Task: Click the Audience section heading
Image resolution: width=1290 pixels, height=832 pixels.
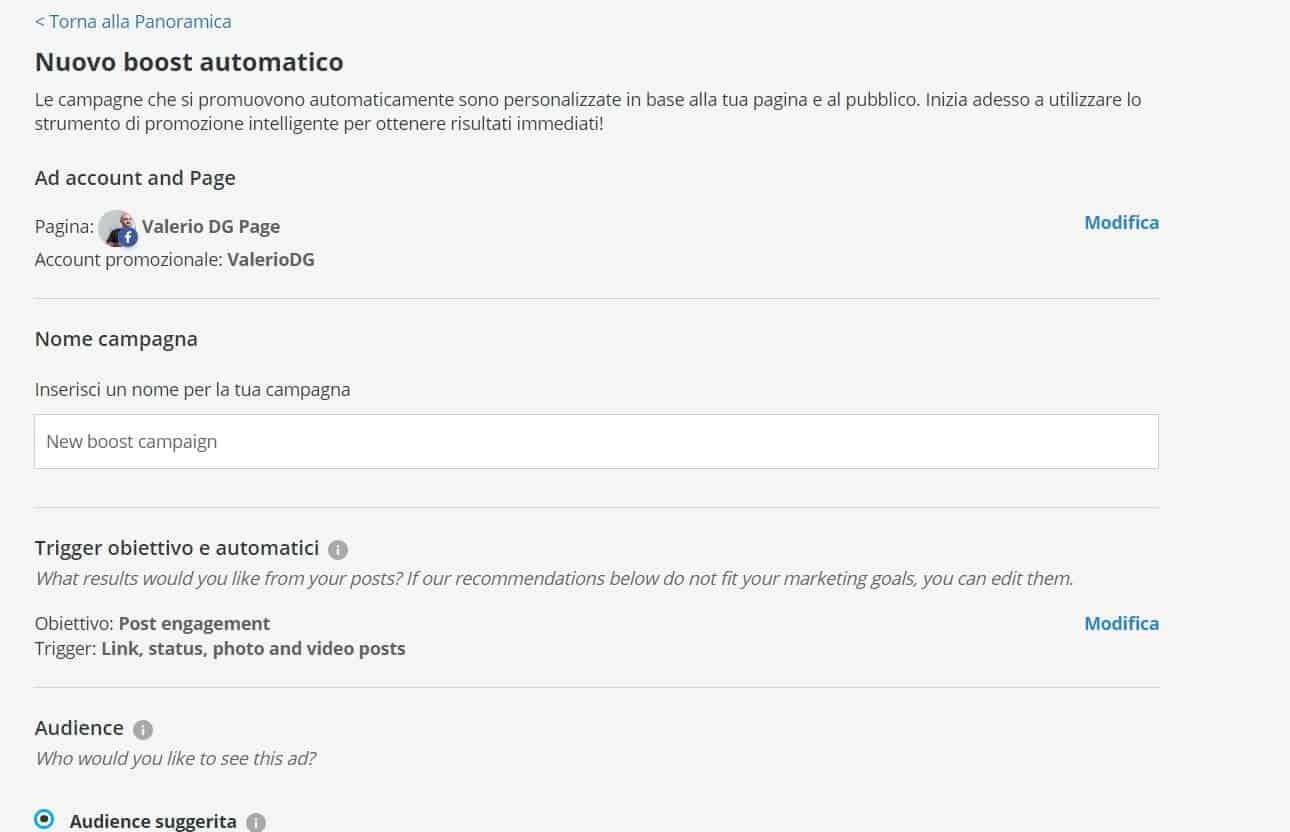Action: (79, 728)
